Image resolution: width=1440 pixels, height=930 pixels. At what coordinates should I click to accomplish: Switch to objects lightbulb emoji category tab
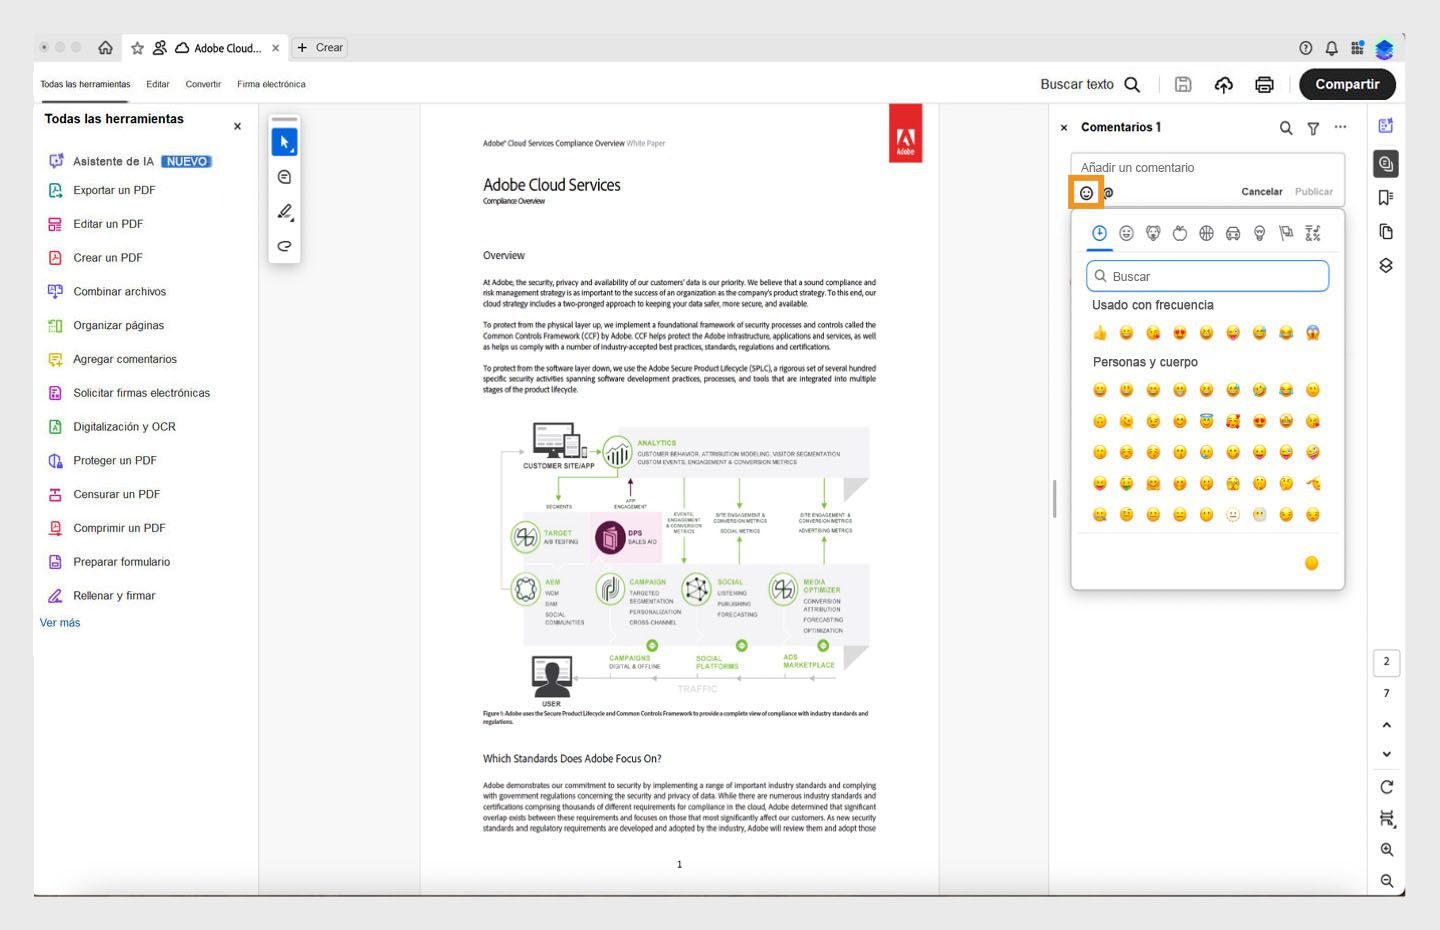click(1260, 233)
